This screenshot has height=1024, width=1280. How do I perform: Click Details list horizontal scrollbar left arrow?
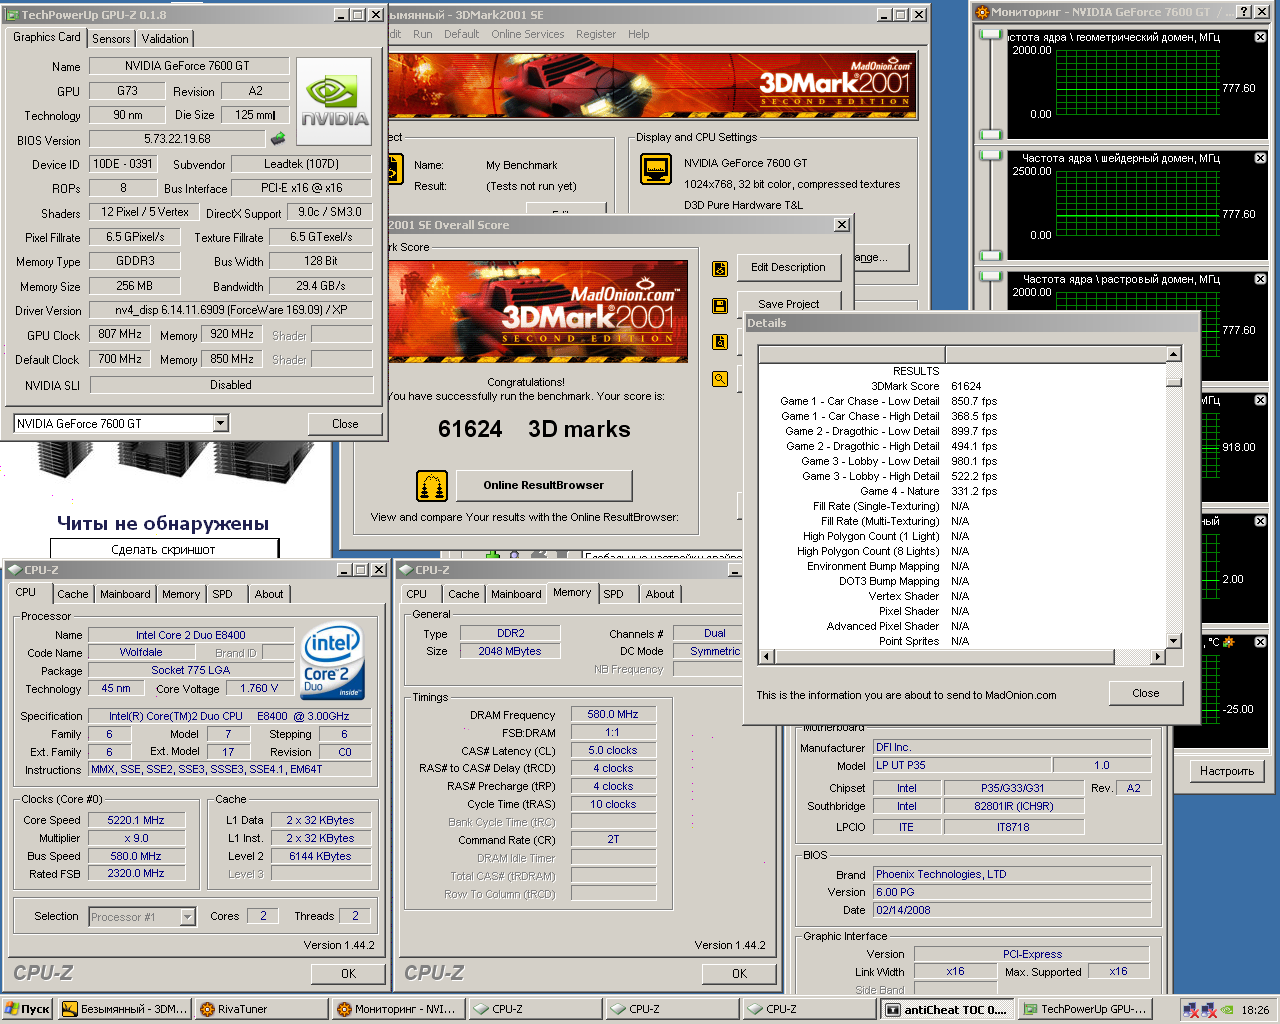click(x=767, y=657)
